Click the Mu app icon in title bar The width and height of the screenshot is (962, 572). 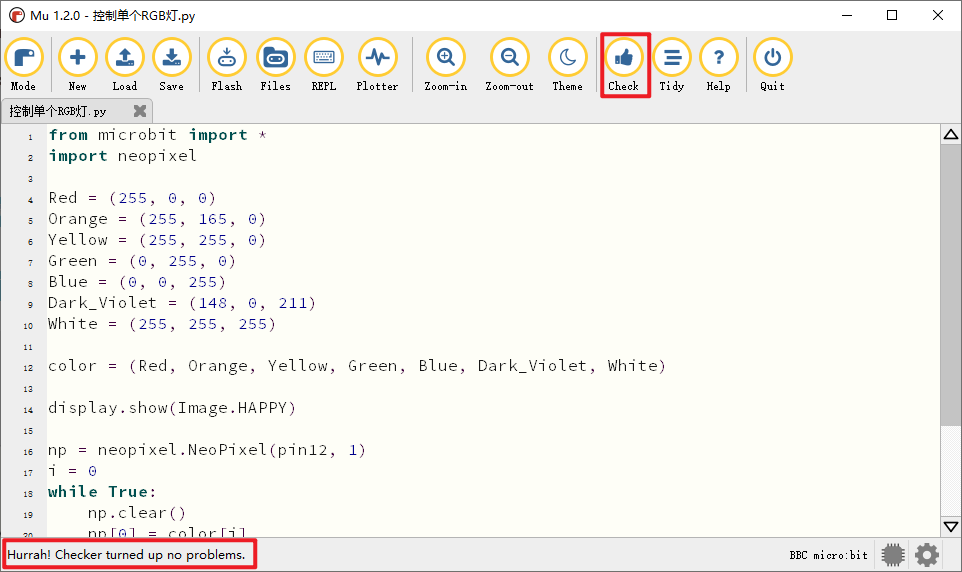tap(17, 15)
